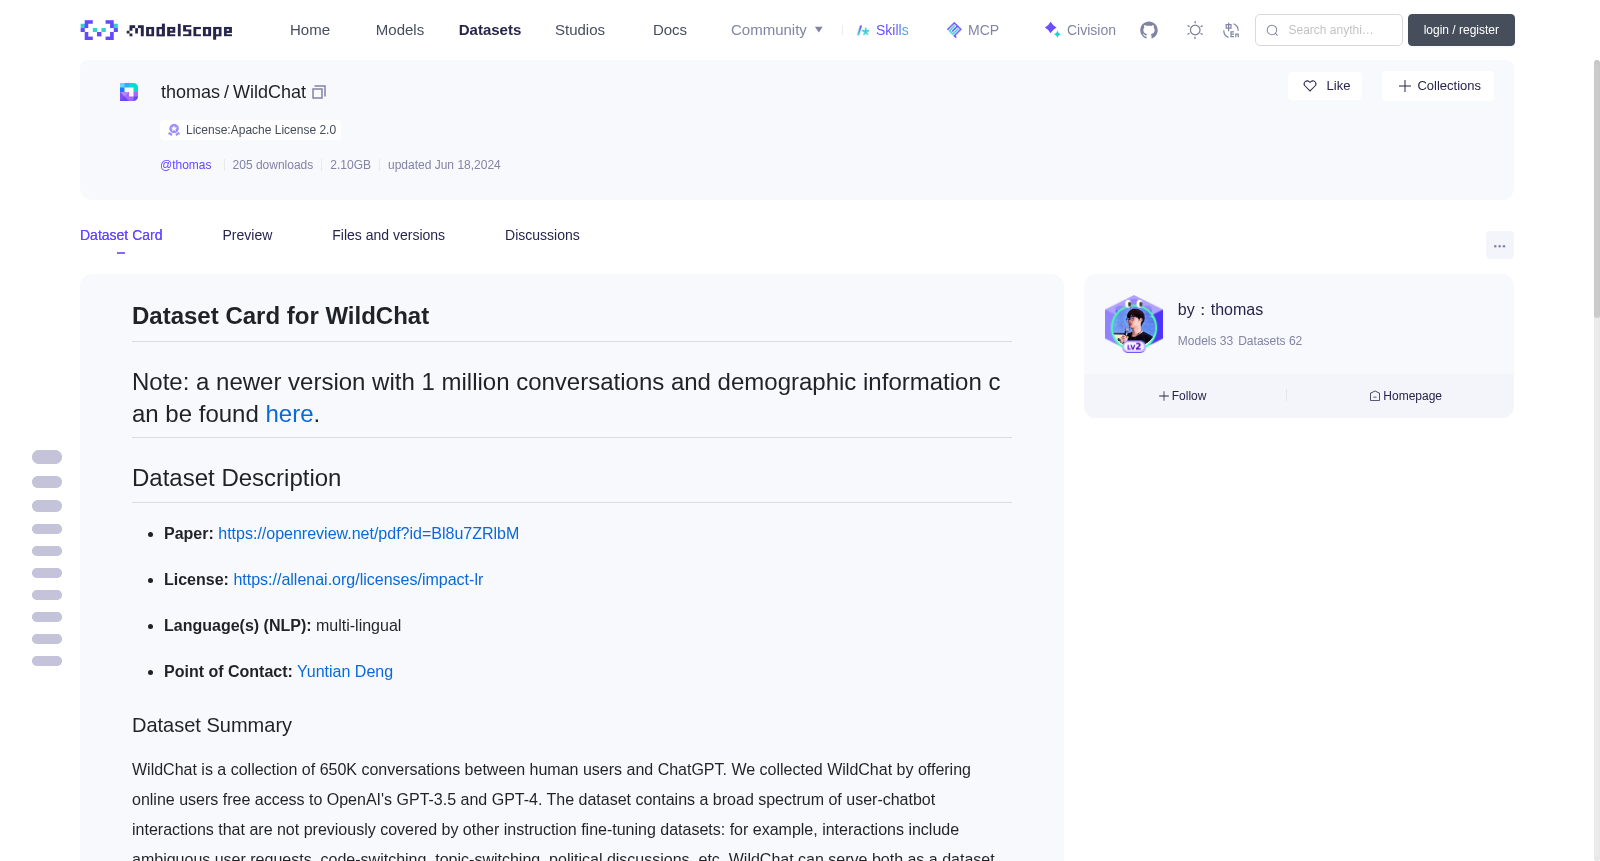
Task: Switch site language with the translate icon
Action: [x=1231, y=30]
